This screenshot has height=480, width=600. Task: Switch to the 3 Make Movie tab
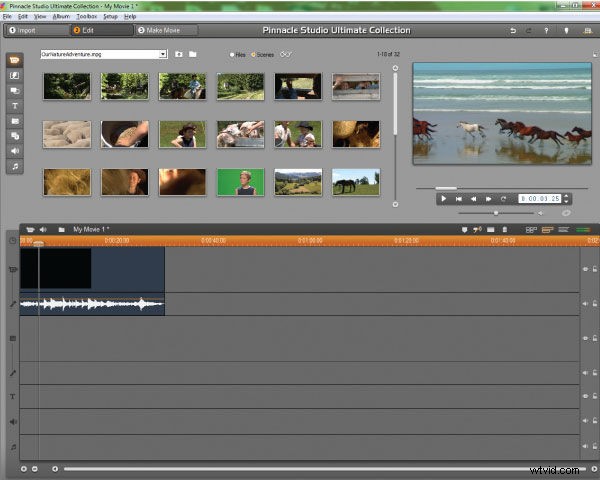tap(166, 30)
